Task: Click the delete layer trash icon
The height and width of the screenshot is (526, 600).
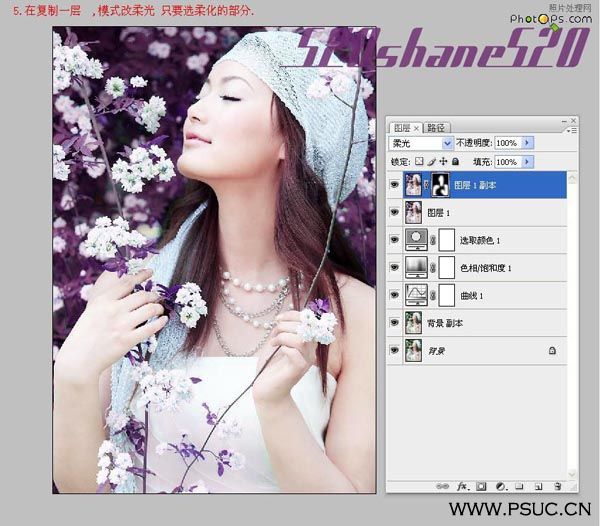Action: coord(558,487)
